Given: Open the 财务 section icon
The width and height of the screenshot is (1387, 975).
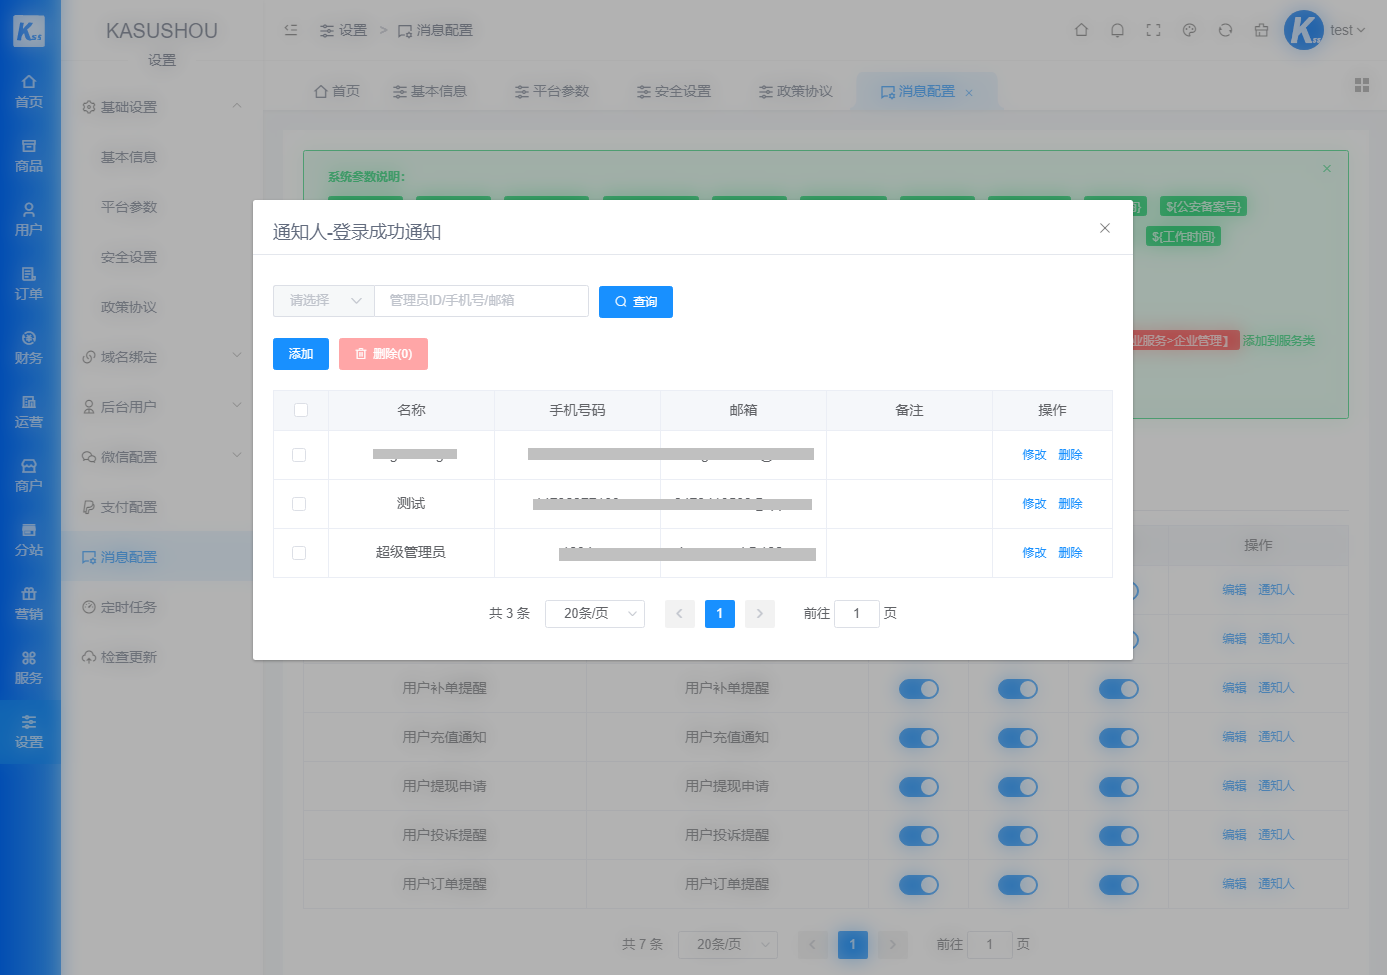Looking at the screenshot, I should 29,348.
